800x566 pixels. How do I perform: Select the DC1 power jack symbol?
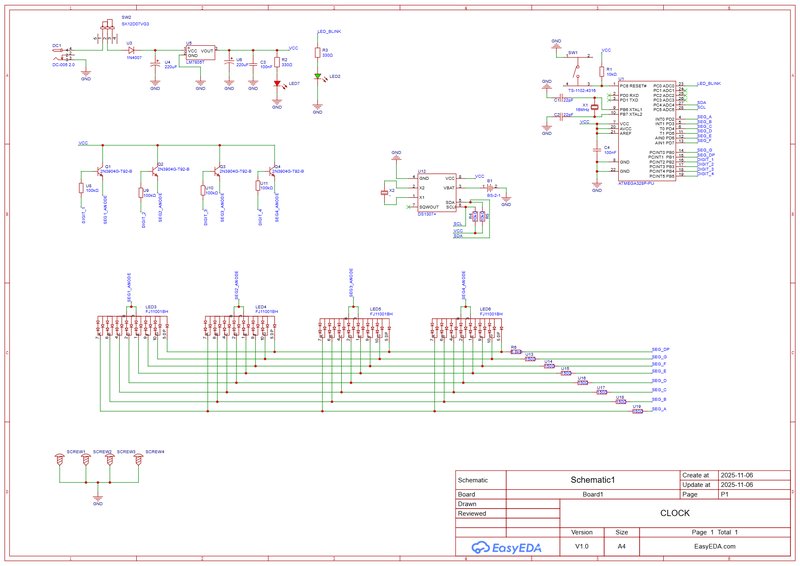pos(63,53)
